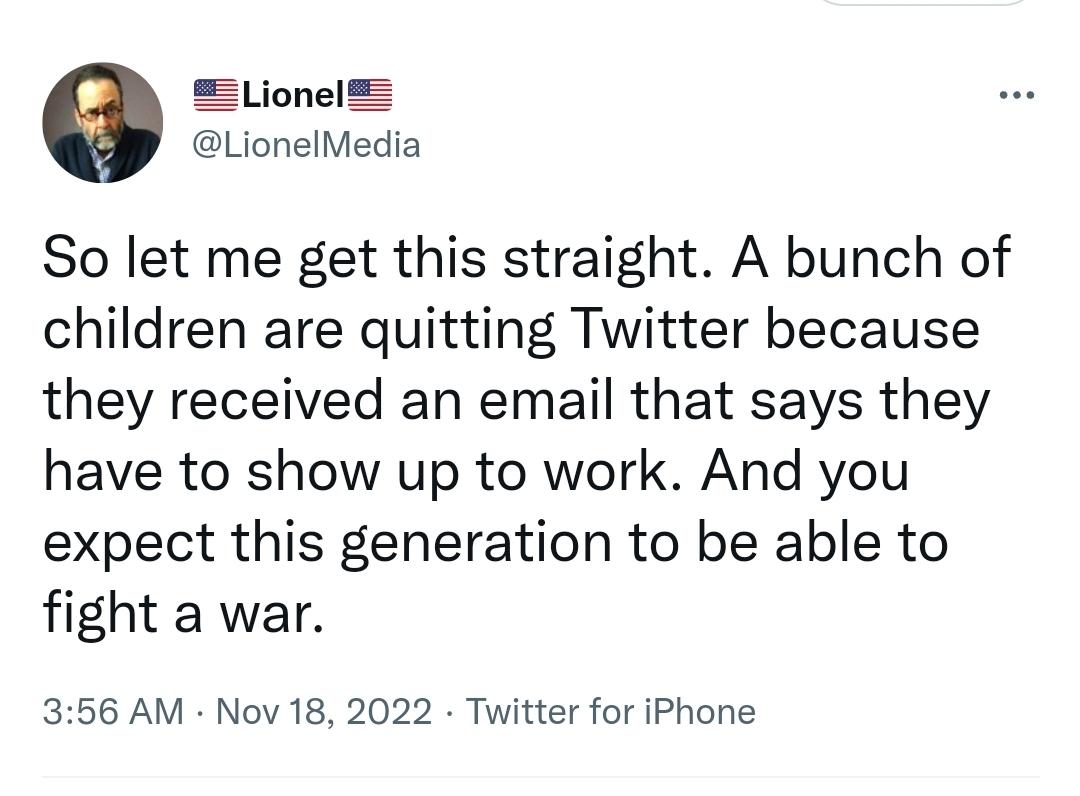Viewport: 1080px width, 796px height.
Task: Click the phrase 'fight a war.'
Action: (x=183, y=614)
